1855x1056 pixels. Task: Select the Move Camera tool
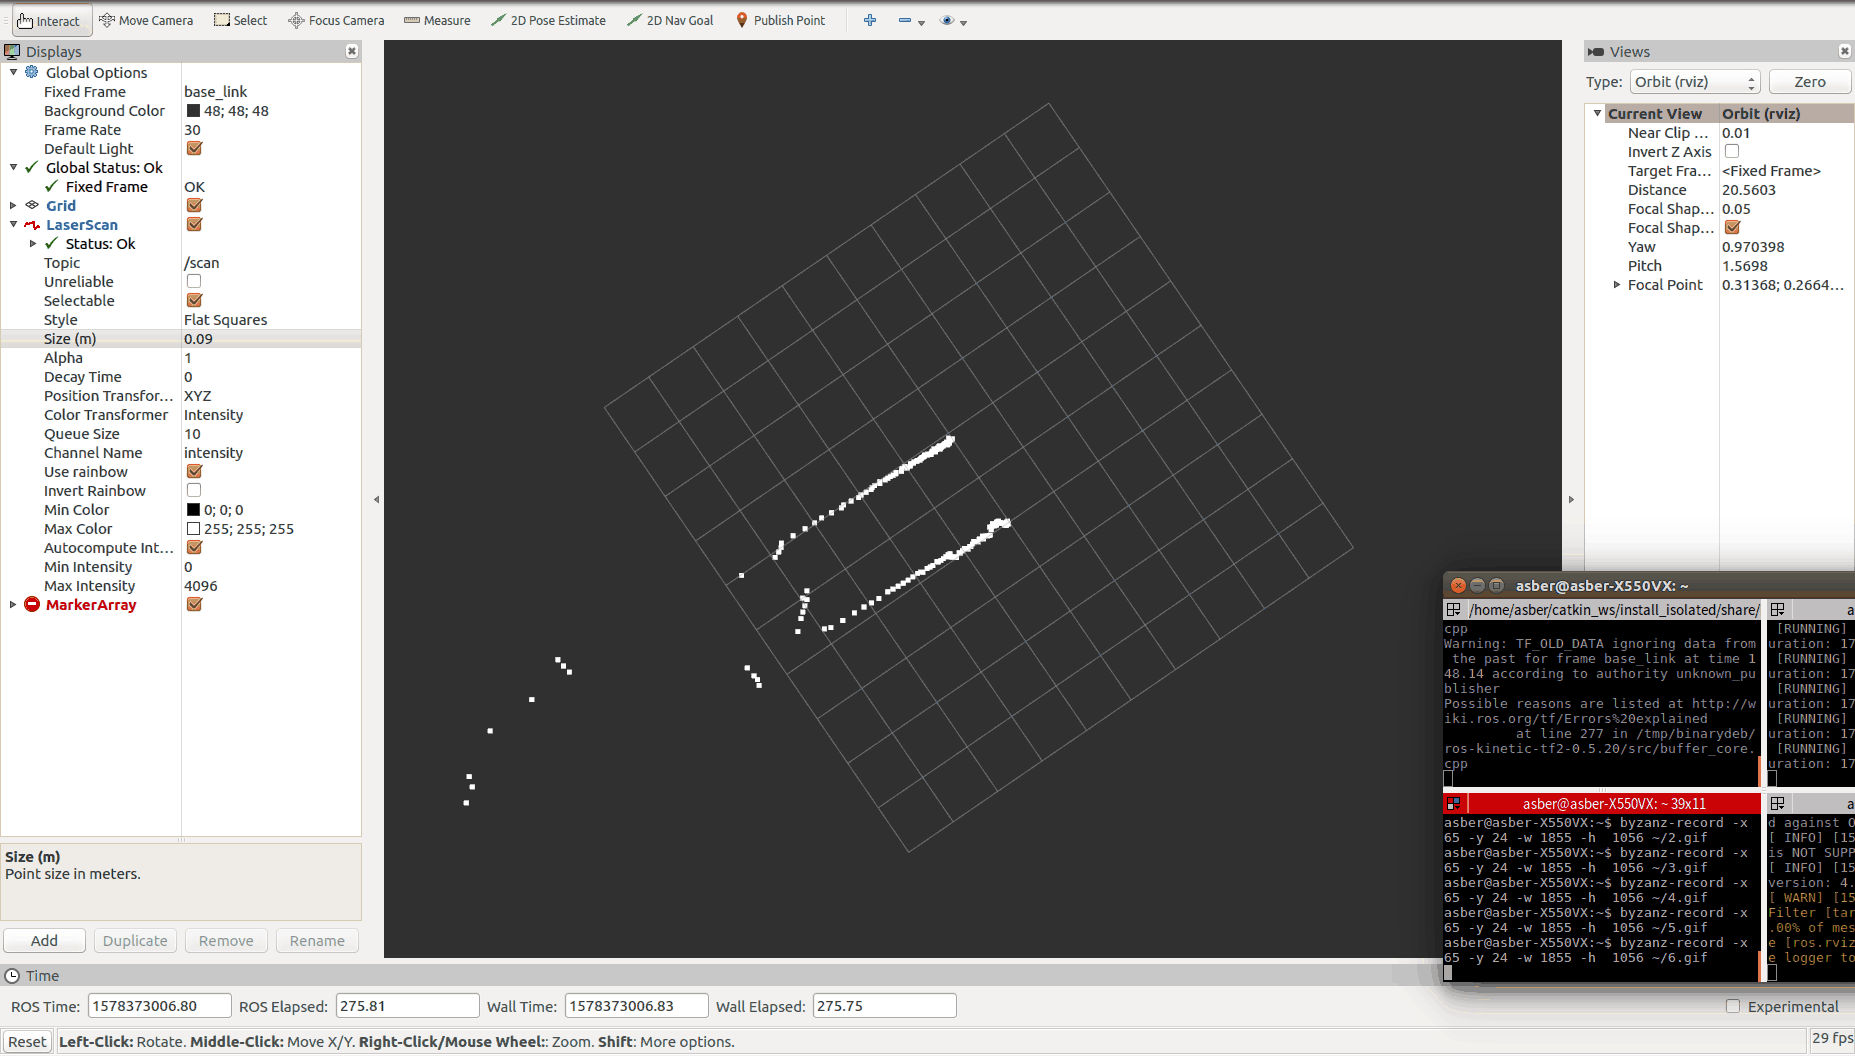pos(146,20)
